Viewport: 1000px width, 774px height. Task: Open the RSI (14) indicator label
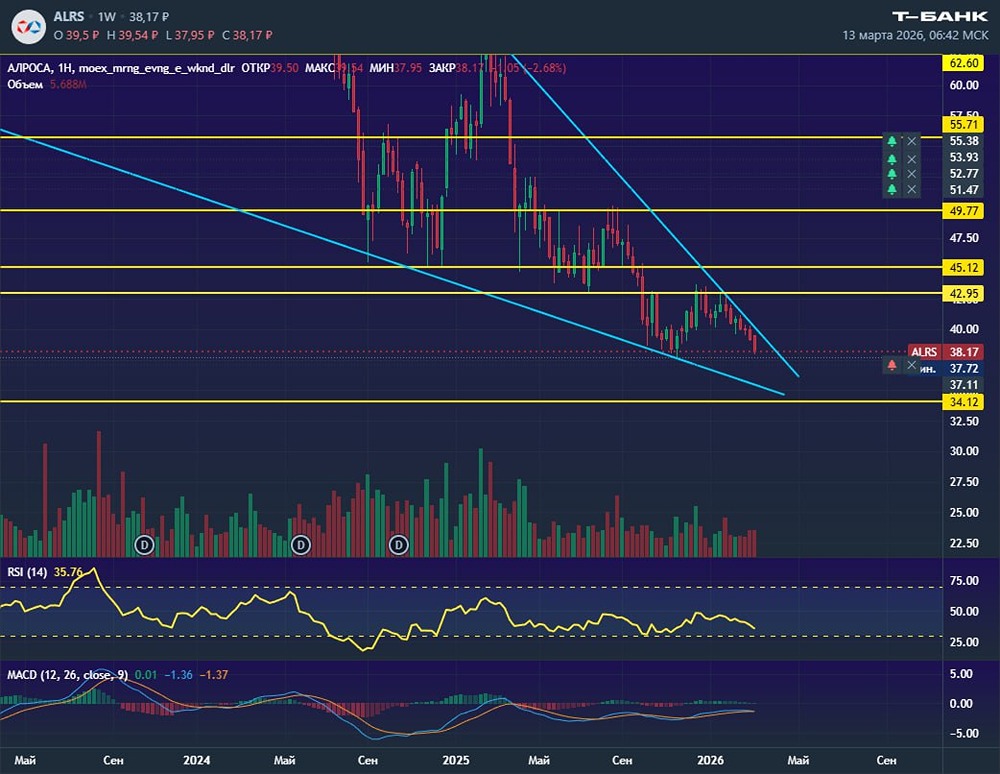tap(27, 572)
